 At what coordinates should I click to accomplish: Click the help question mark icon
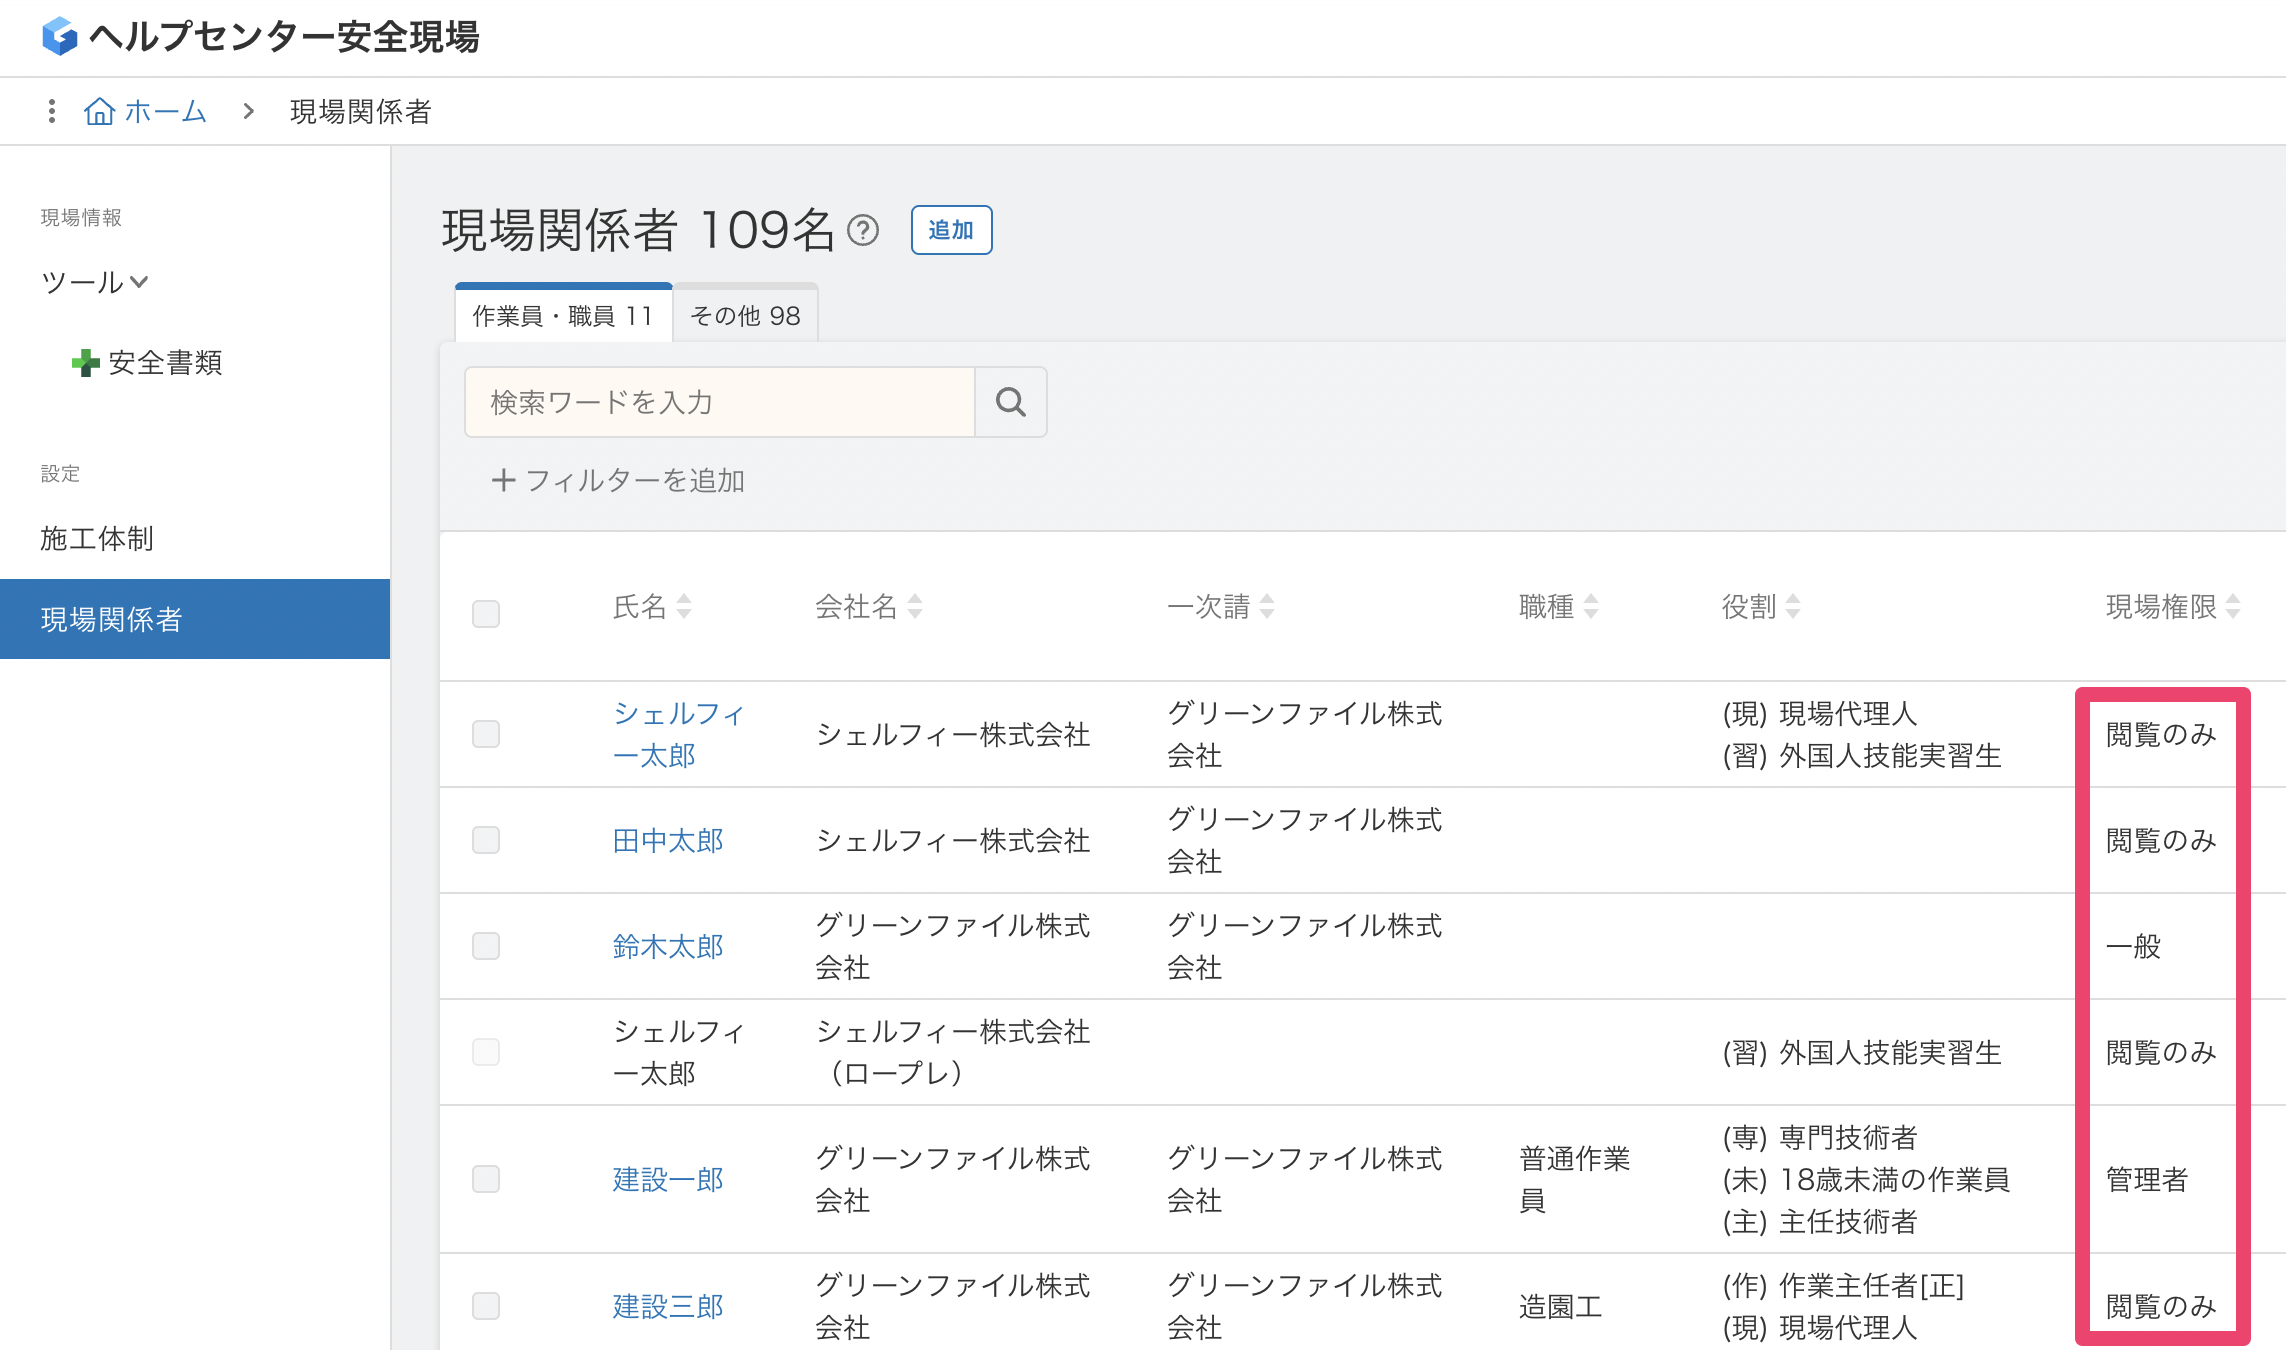tap(862, 231)
